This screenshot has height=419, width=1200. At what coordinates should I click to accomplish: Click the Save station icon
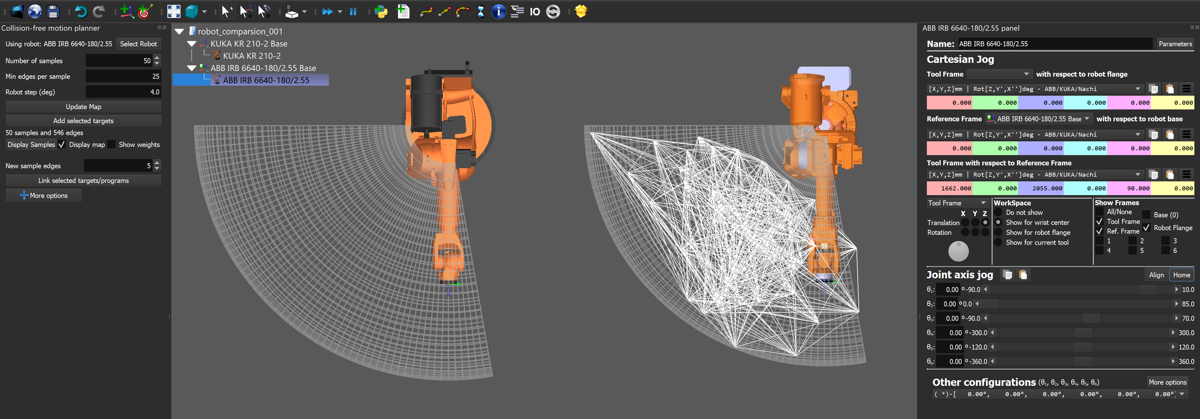click(53, 12)
